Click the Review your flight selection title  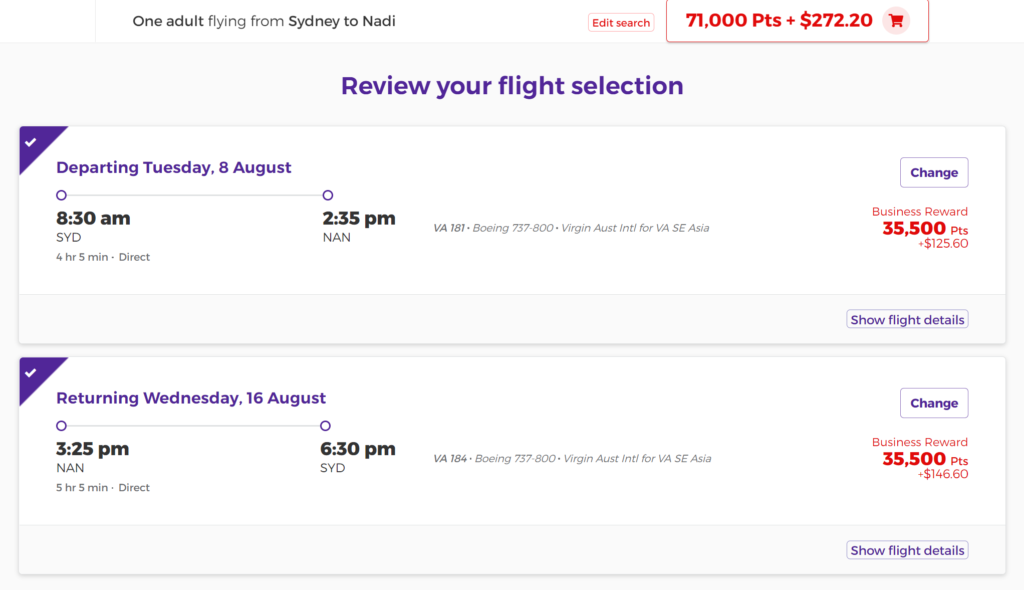pyautogui.click(x=512, y=86)
